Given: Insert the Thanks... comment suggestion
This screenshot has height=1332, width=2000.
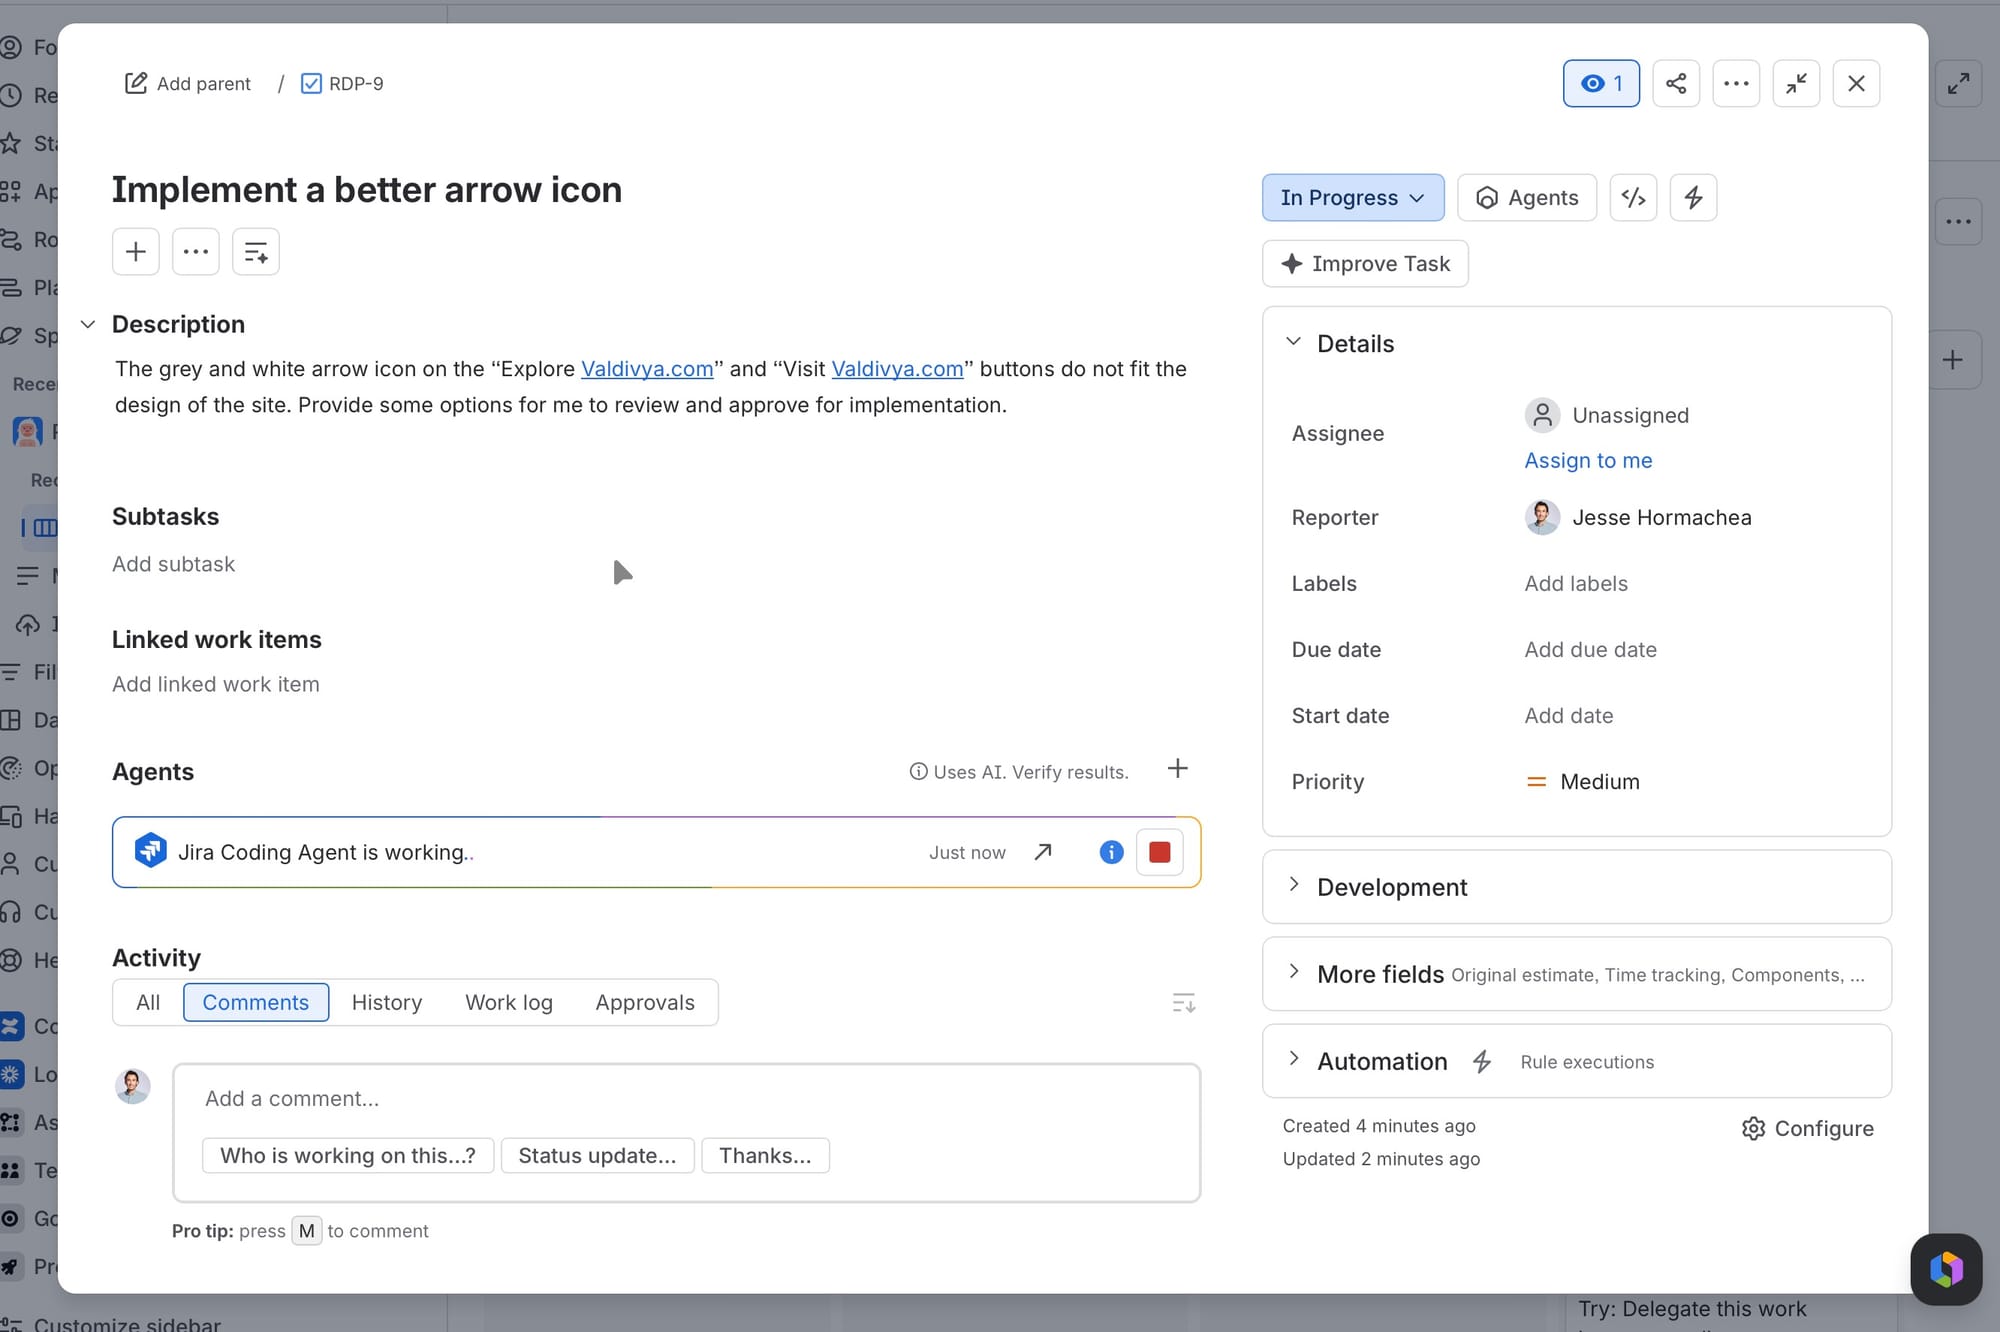Looking at the screenshot, I should [765, 1156].
